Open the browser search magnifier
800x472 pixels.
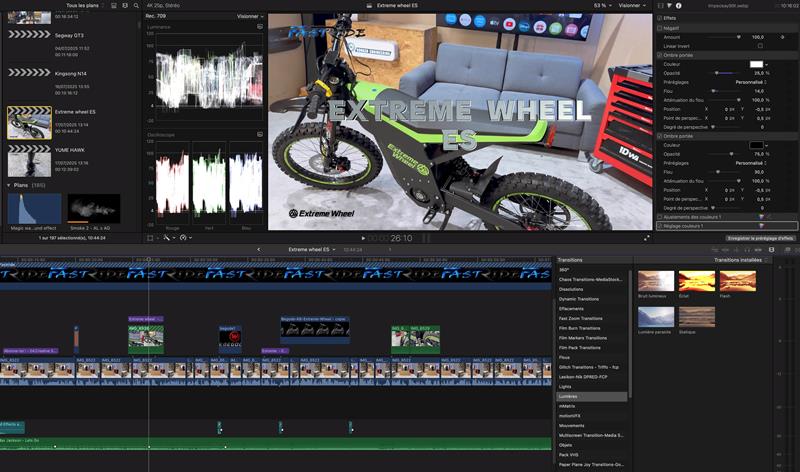136,6
